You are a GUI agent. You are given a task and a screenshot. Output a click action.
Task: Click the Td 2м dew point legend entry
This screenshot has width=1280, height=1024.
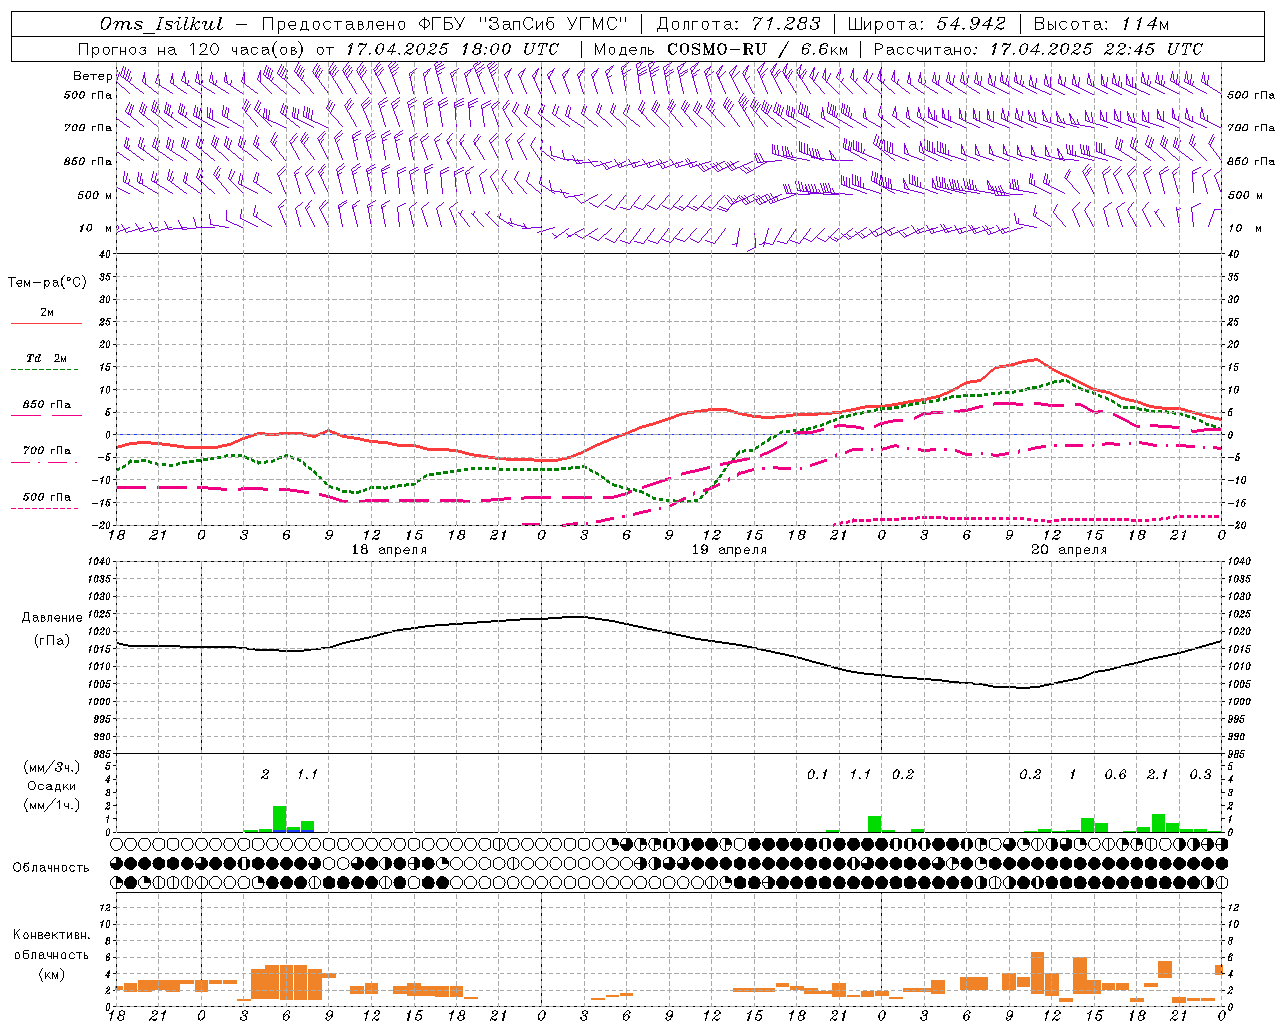point(47,358)
